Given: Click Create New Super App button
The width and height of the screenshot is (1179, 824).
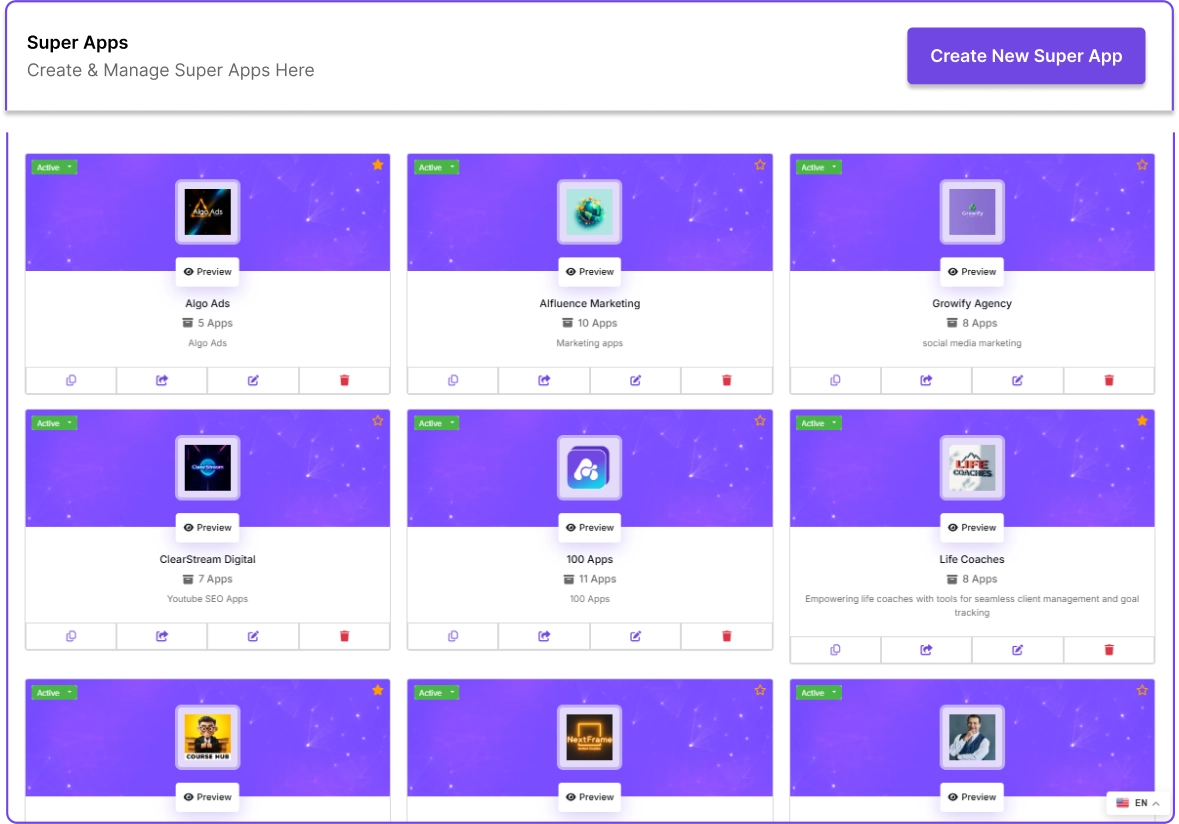Looking at the screenshot, I should click(x=1026, y=56).
